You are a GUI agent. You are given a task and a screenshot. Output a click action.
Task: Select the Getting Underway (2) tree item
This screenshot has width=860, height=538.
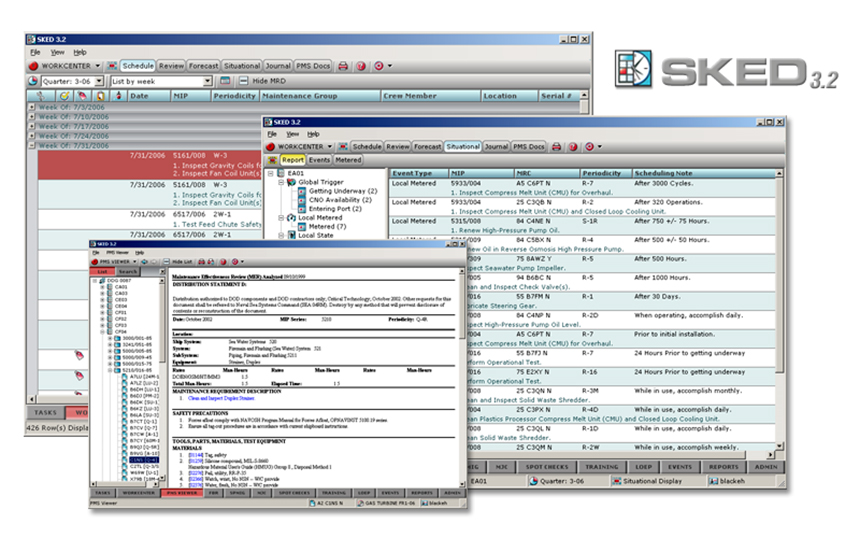344,190
